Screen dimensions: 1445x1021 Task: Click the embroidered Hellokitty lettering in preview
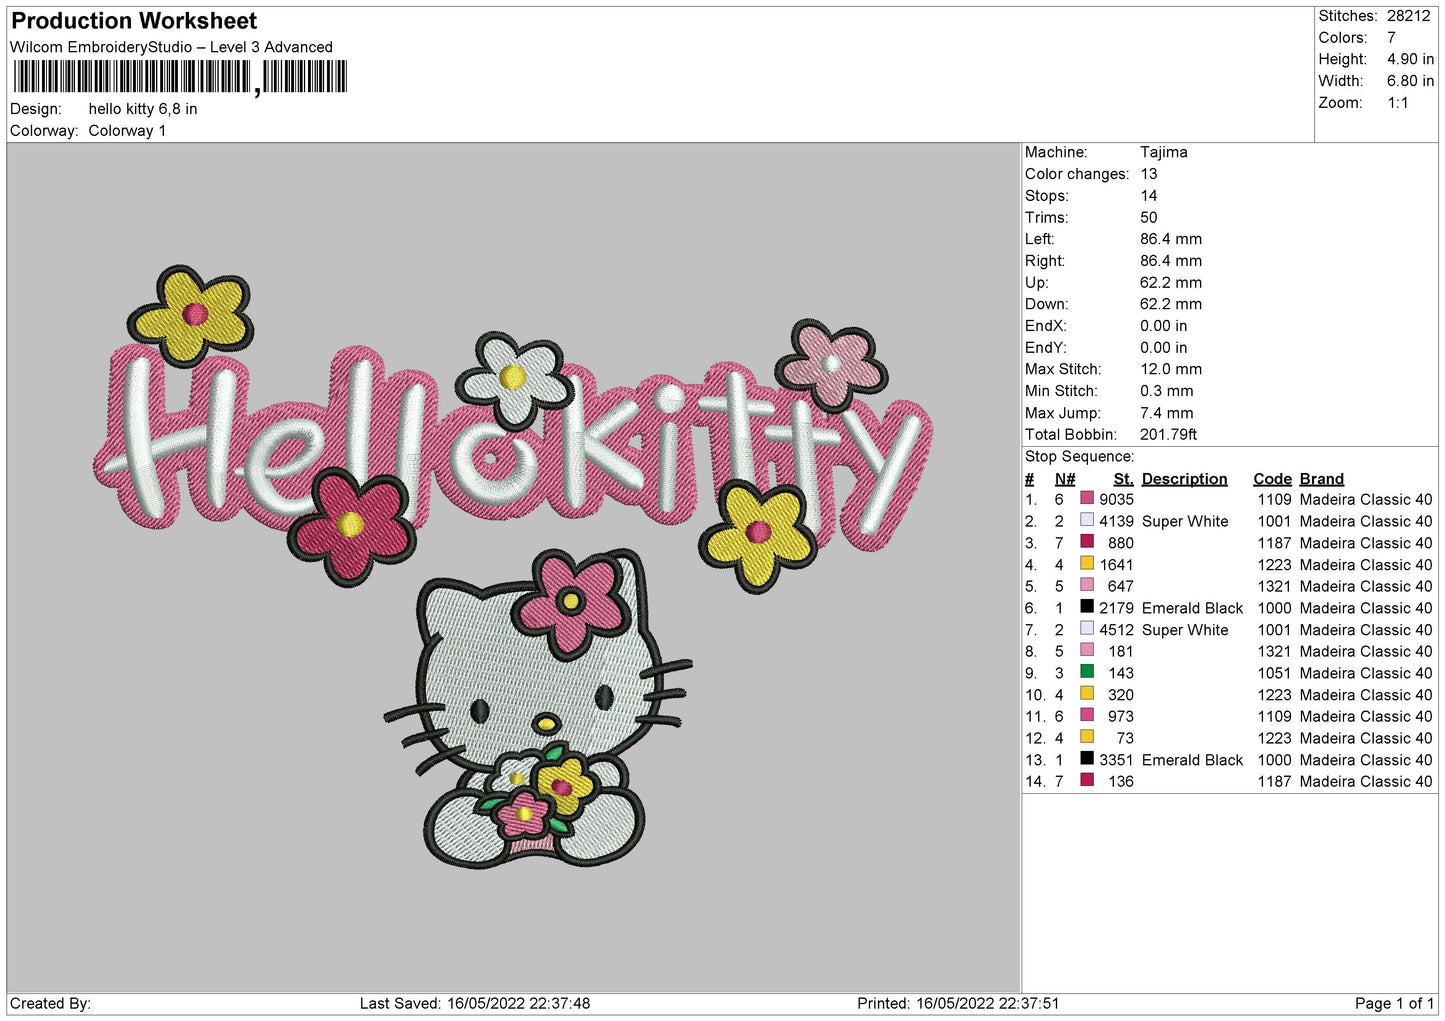[x=515, y=450]
